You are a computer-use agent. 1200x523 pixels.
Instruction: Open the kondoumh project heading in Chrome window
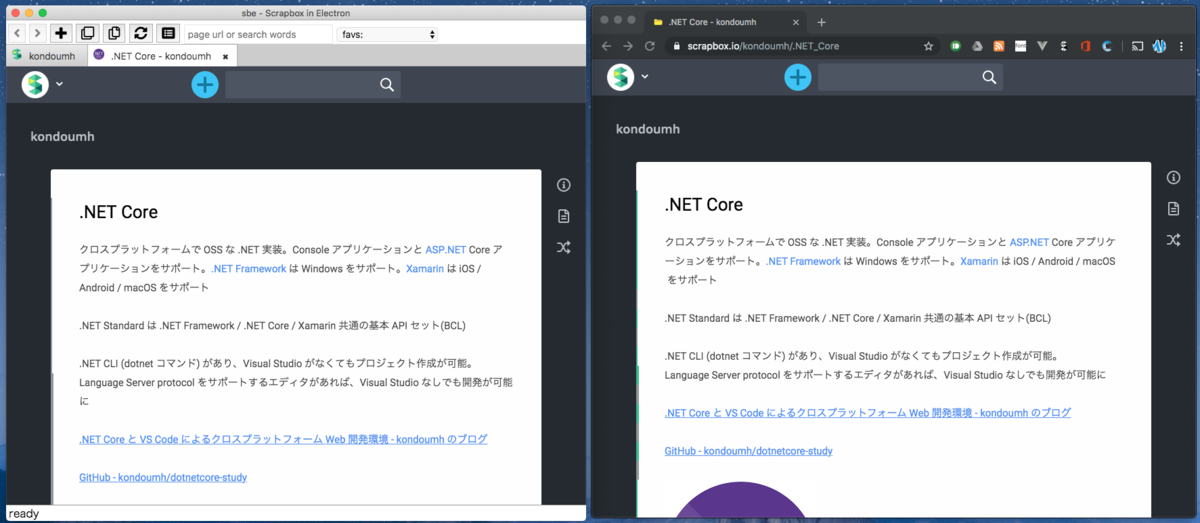[648, 129]
